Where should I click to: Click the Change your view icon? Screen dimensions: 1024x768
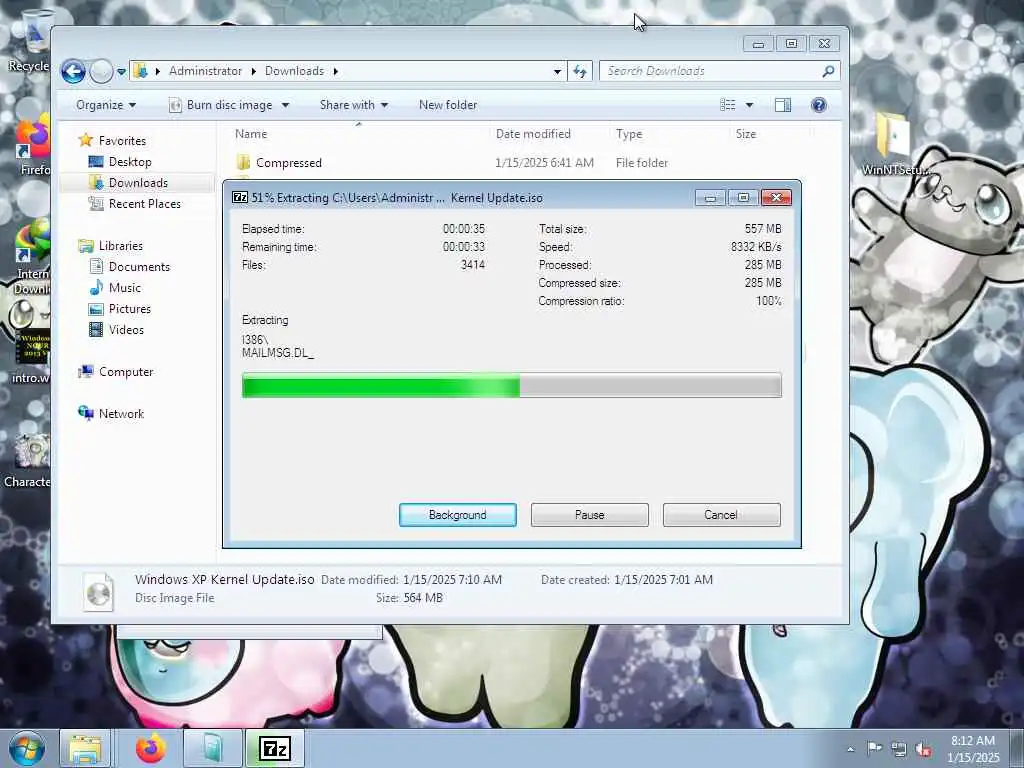pos(728,105)
